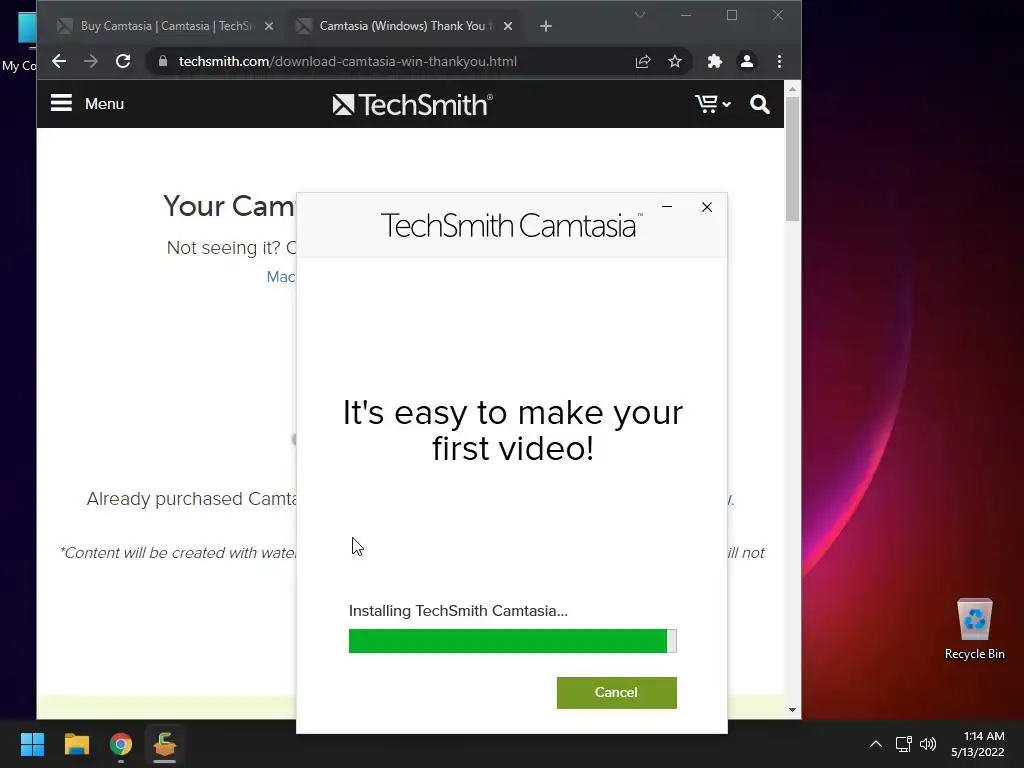Click scrollbar up arrow
This screenshot has width=1024, height=768.
pos(792,89)
